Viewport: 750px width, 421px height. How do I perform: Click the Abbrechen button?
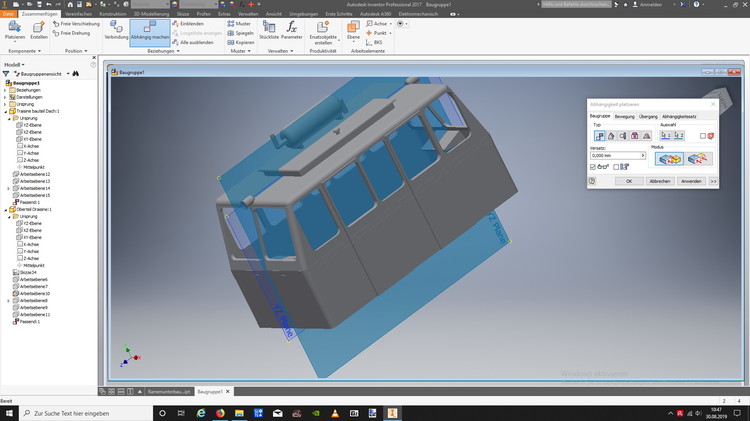[659, 181]
